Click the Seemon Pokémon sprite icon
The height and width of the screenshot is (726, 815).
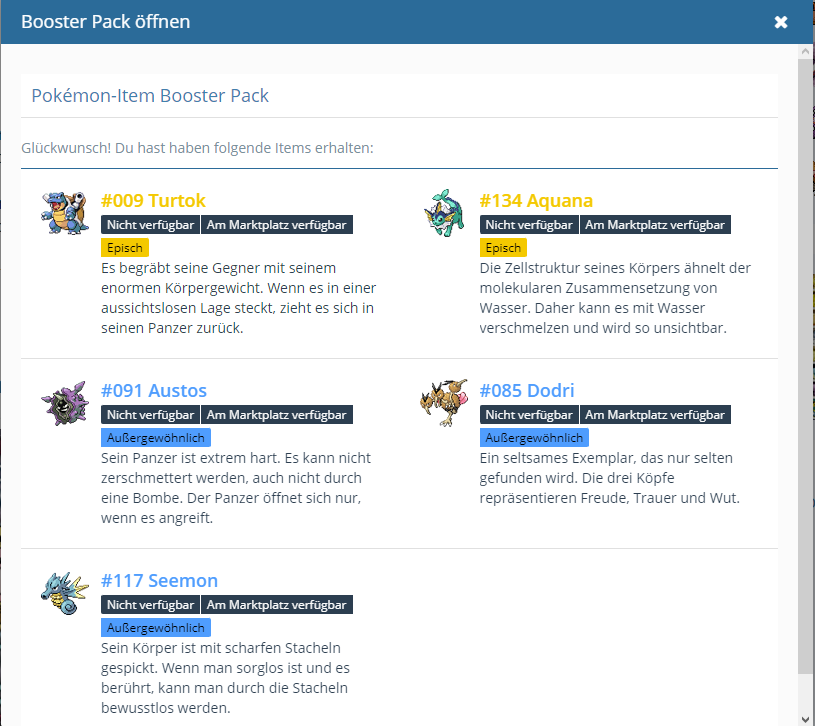click(65, 594)
